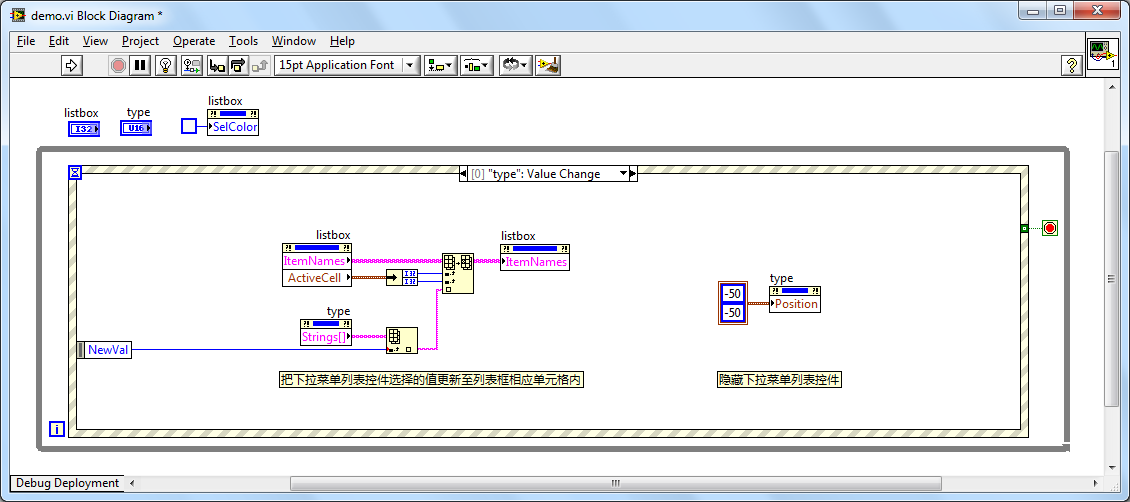Open the 15pt Application Font dropdown

[347, 65]
